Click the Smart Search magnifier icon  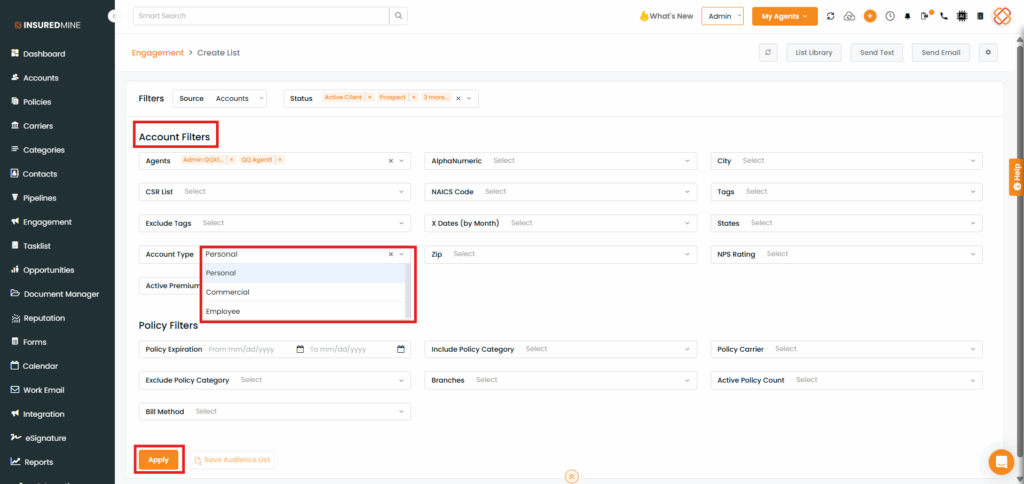(398, 16)
